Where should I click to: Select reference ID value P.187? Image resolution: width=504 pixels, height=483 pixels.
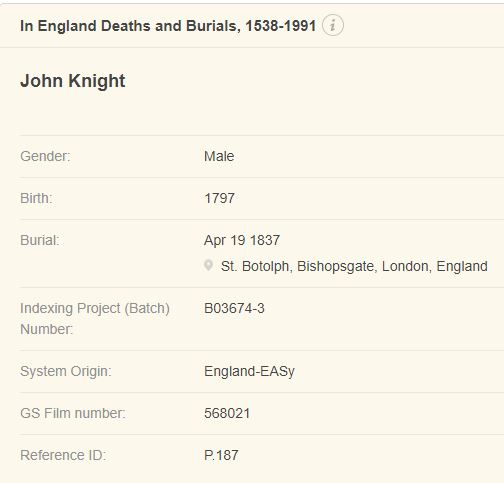[221, 455]
